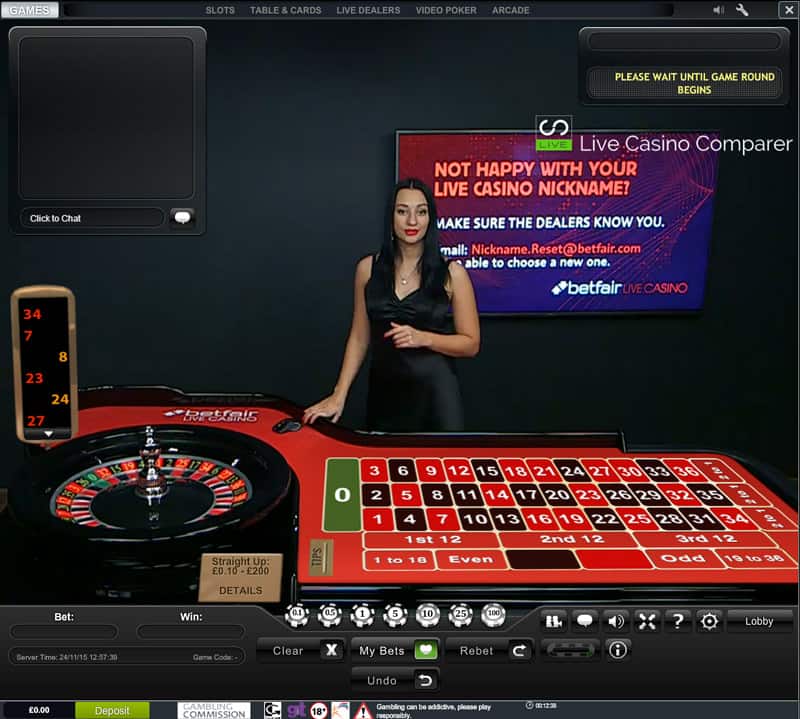Click the £0.00 balance display
The image size is (800, 719).
[39, 710]
